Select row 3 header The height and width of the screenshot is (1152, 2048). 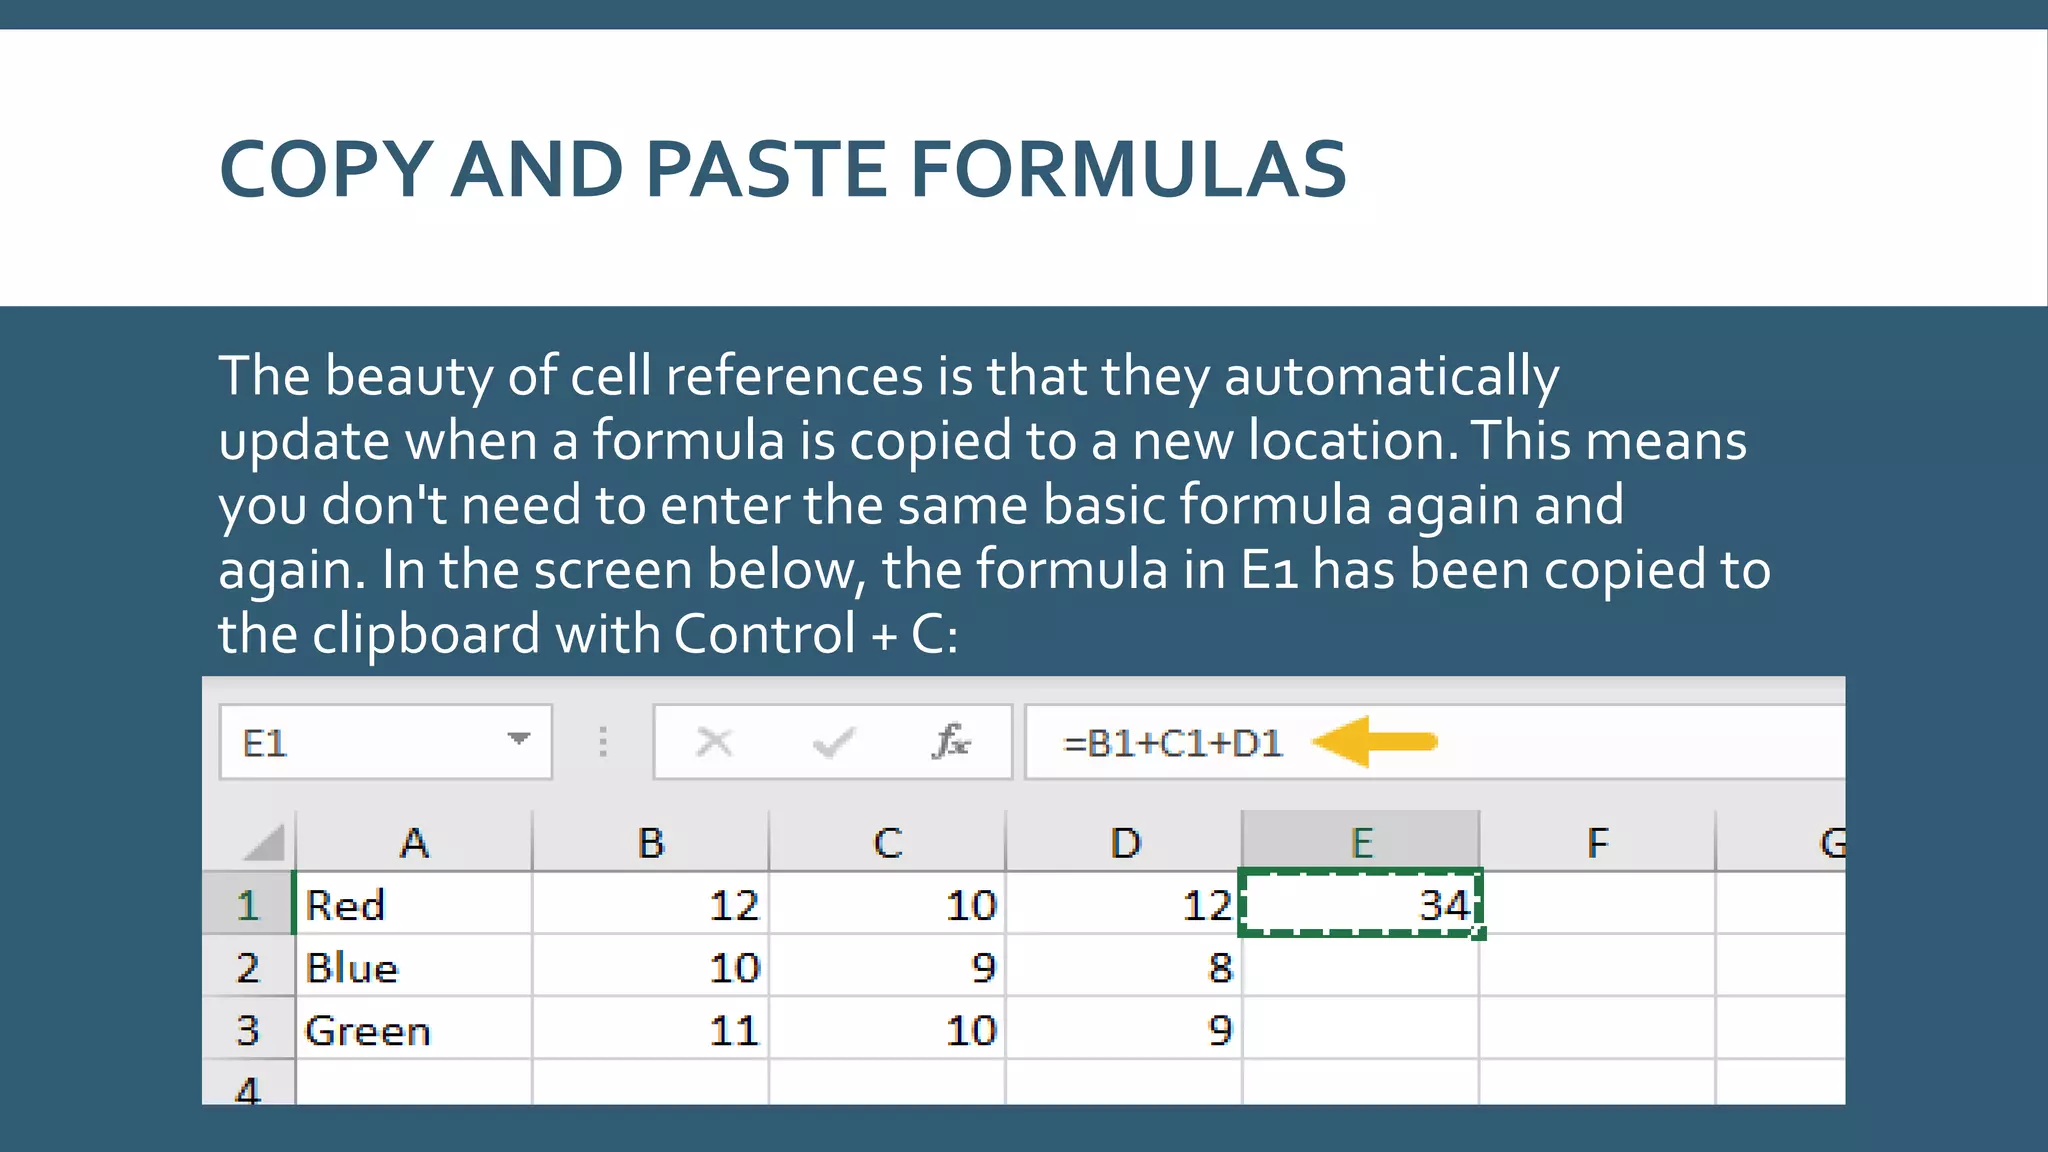(248, 1030)
